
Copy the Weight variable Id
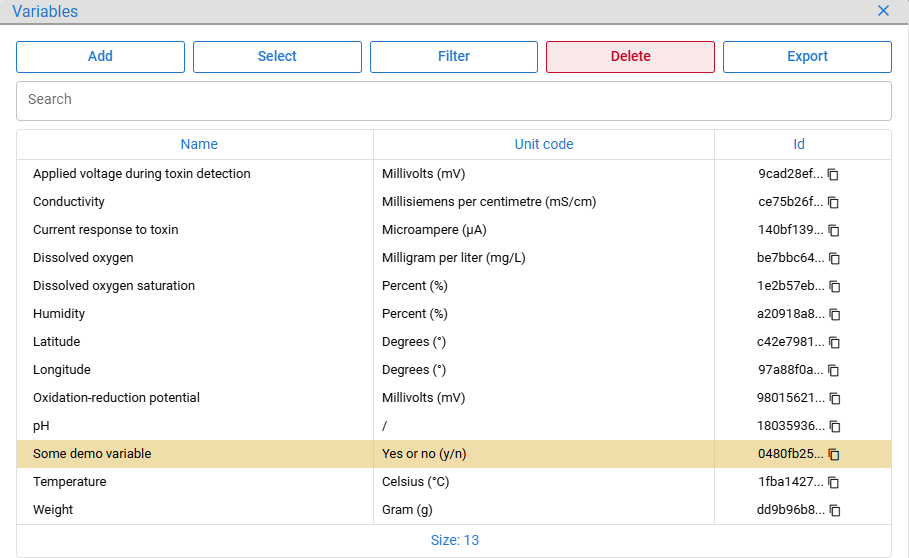point(835,510)
